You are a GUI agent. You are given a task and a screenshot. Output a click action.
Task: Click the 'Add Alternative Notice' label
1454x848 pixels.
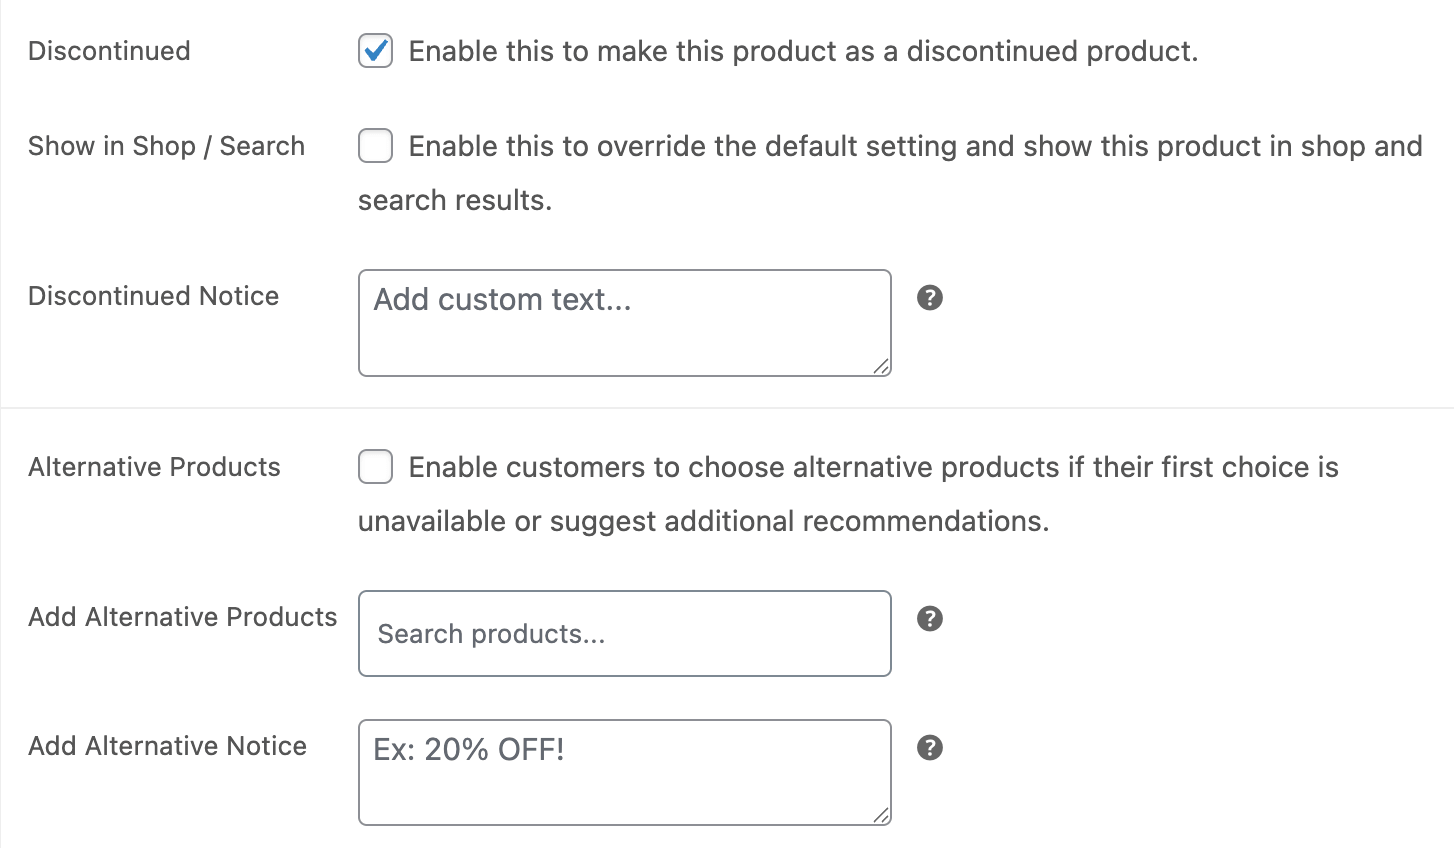[167, 746]
